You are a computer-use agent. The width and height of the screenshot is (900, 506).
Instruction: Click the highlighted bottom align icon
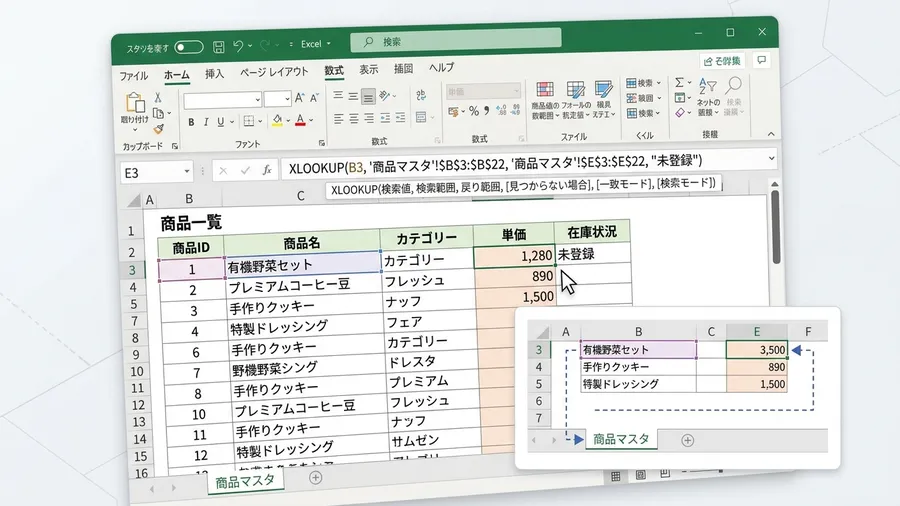(x=368, y=96)
